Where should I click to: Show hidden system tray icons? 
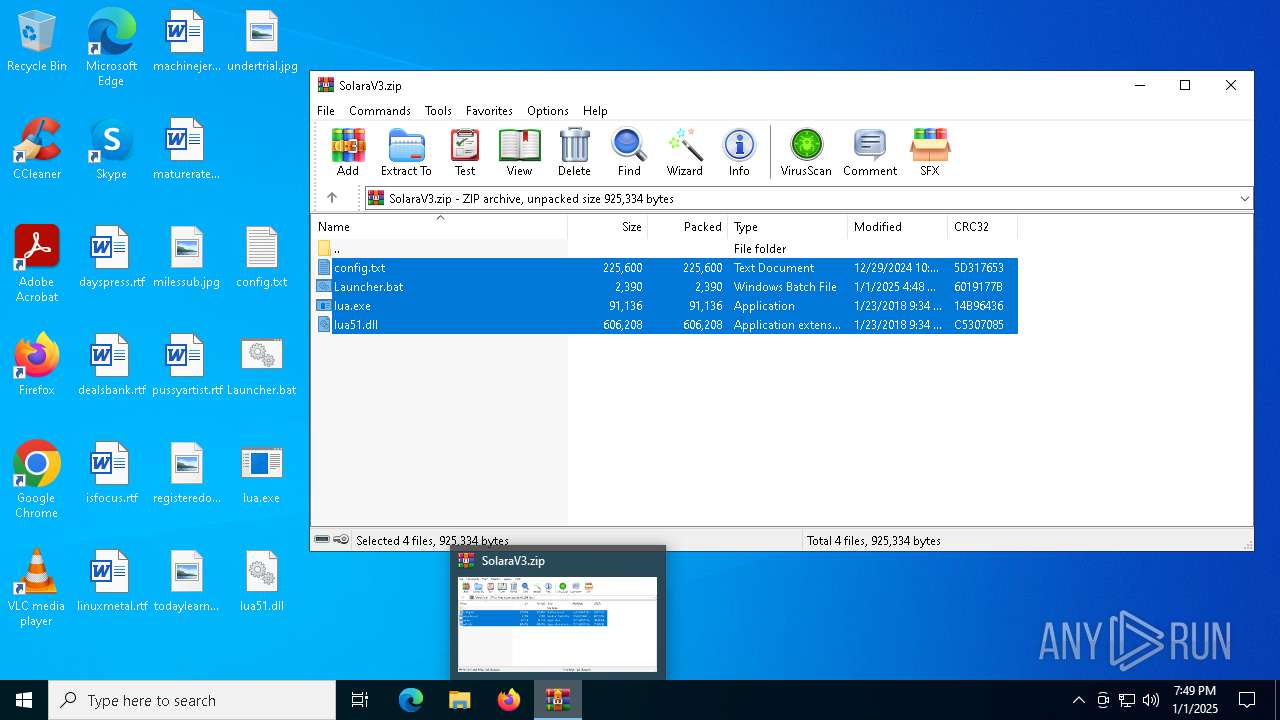pyautogui.click(x=1078, y=700)
